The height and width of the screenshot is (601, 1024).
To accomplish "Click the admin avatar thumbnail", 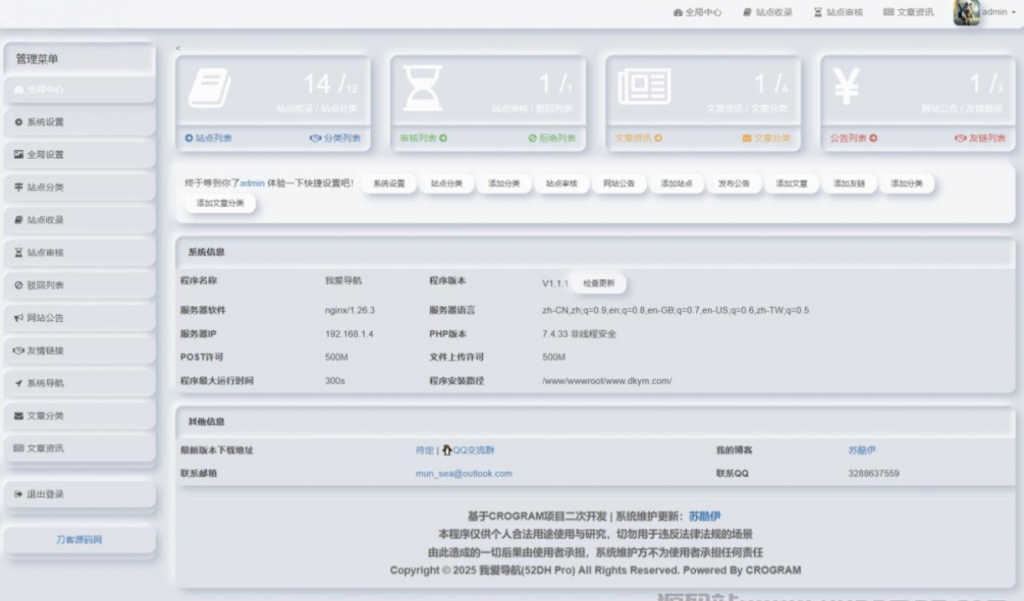I will [967, 13].
